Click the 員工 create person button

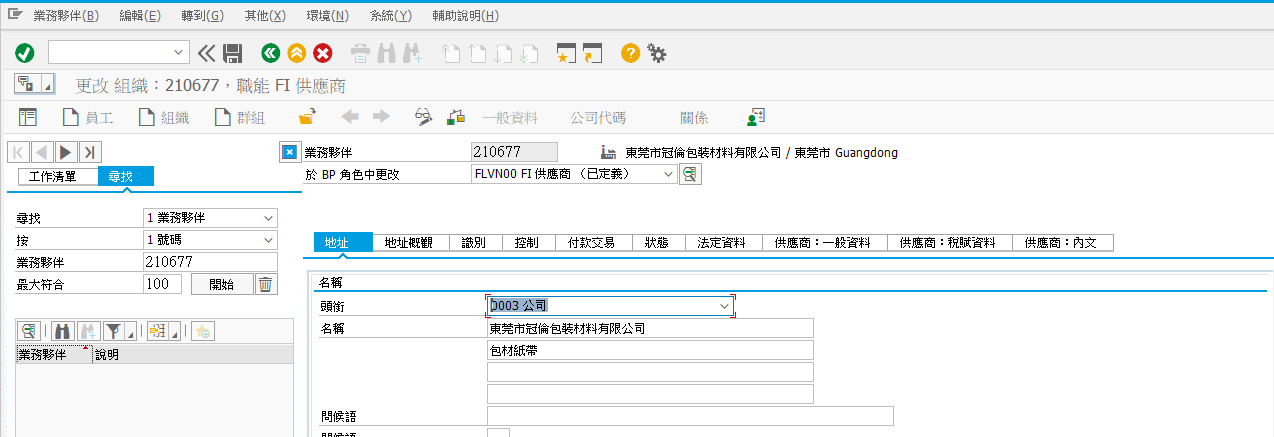click(x=88, y=118)
